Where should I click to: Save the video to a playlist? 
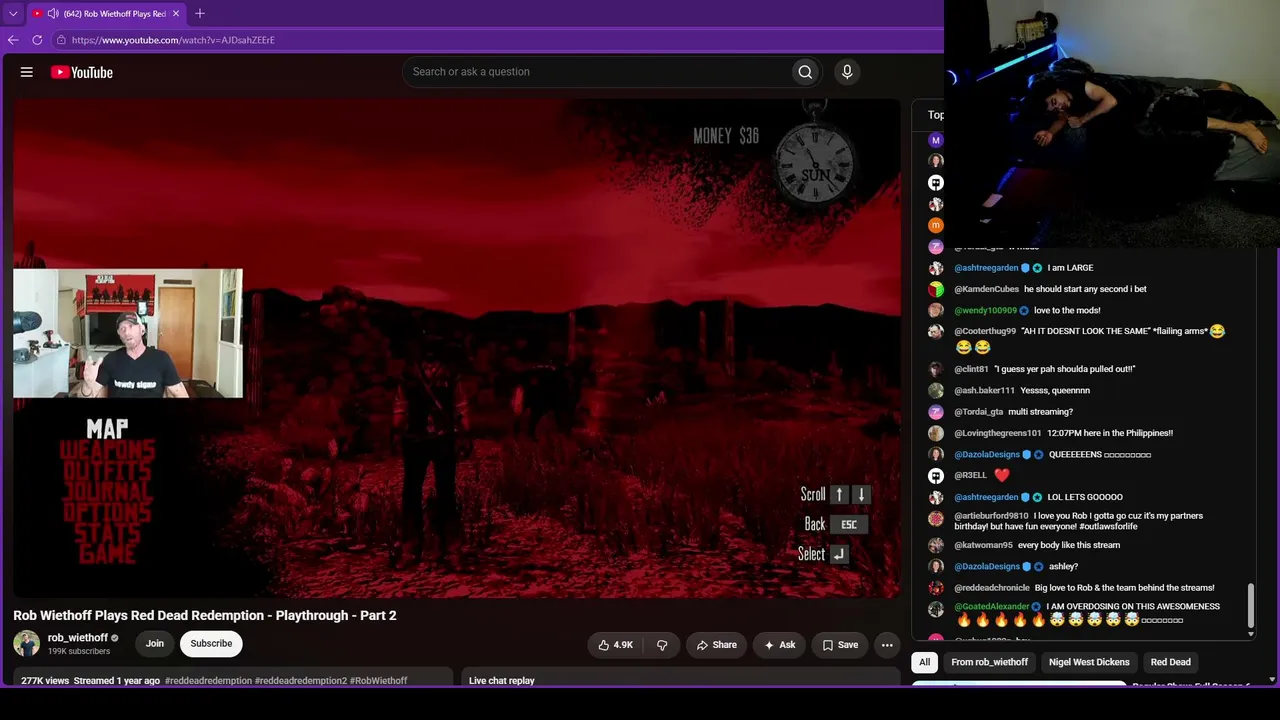point(840,645)
